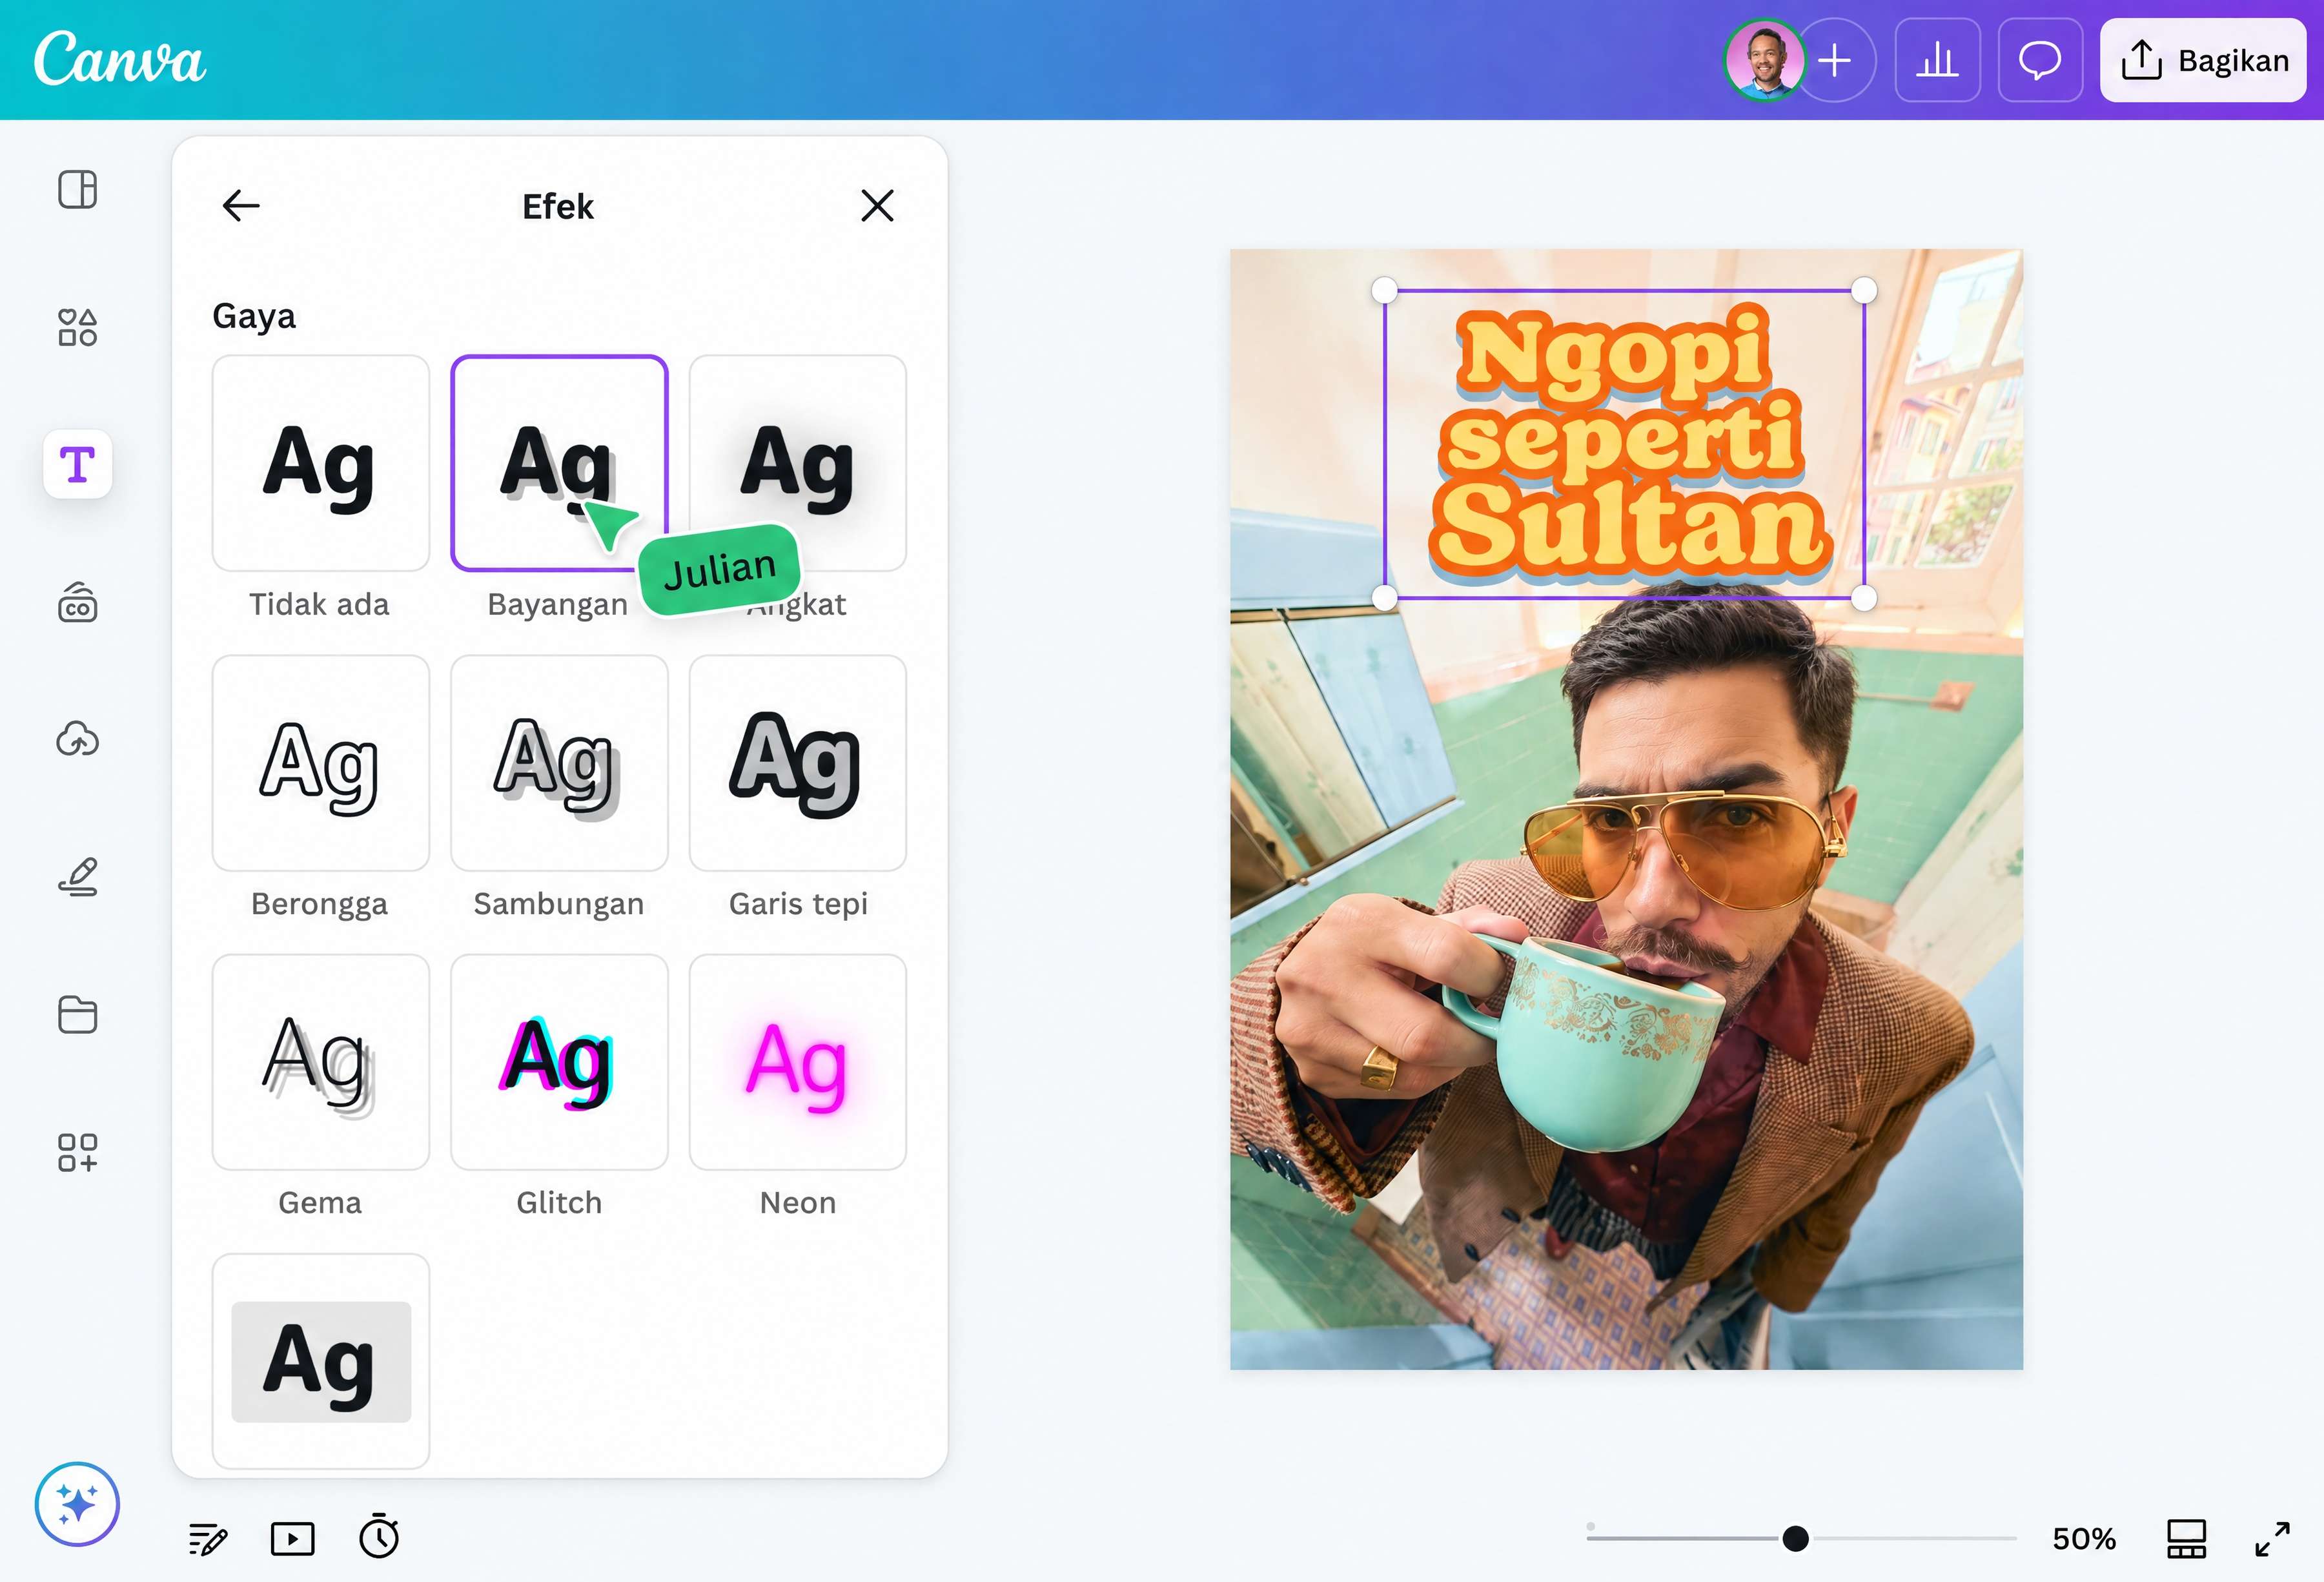This screenshot has height=1582, width=2324.
Task: Select the Angkat lift style
Action: [x=797, y=463]
